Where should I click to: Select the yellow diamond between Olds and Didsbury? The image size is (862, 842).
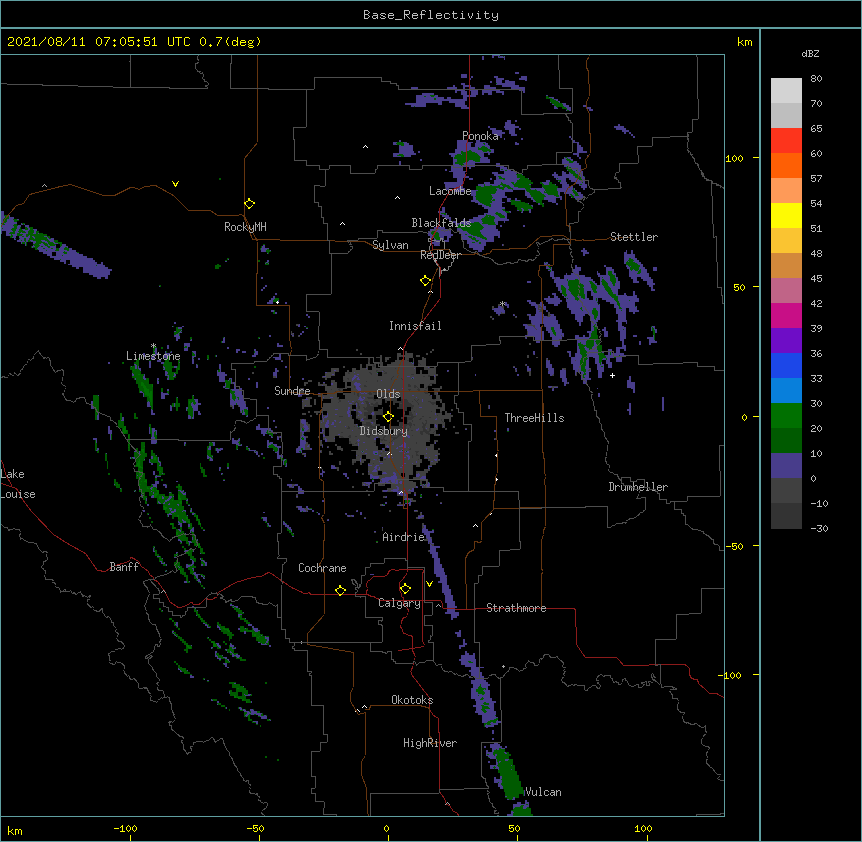[x=388, y=416]
